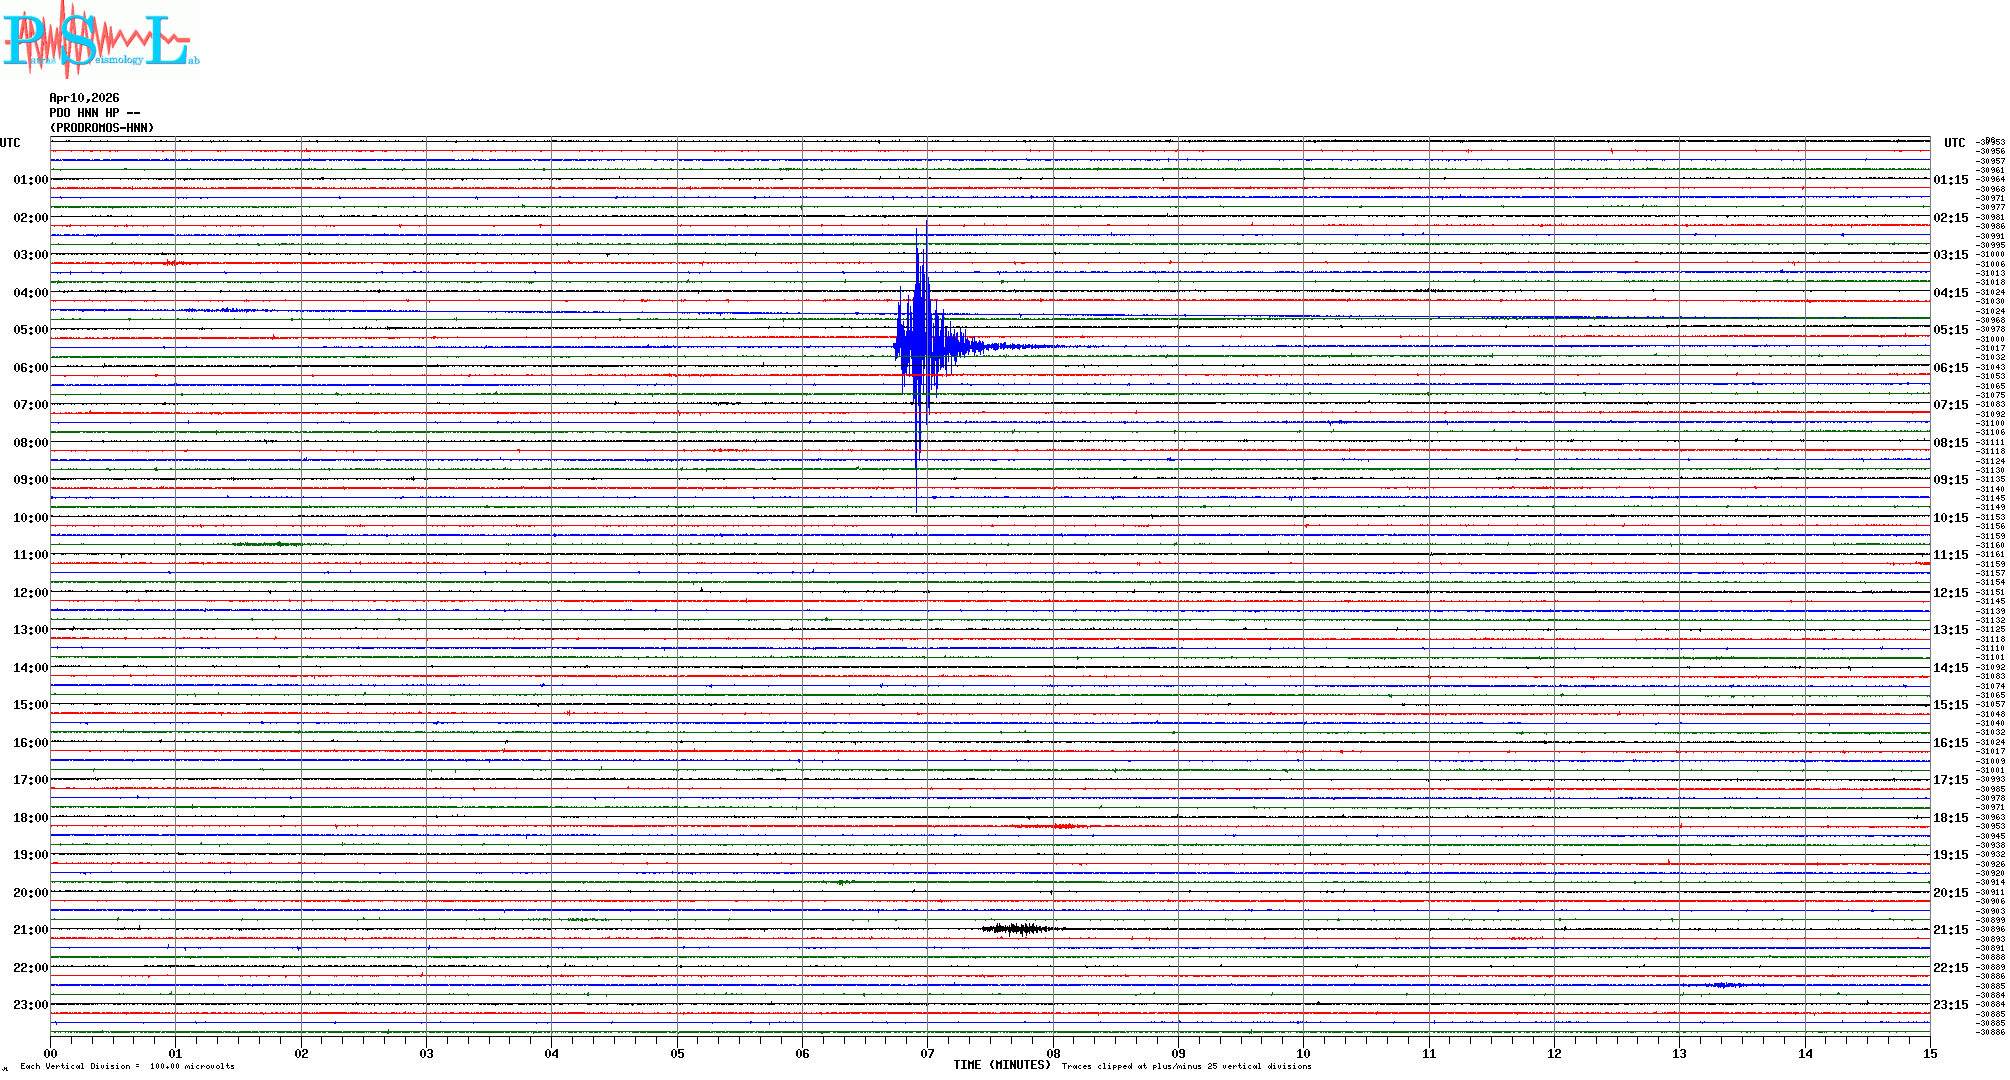Click the 23:15 label on the right
Viewport: 2010px width, 1080px height.
coord(1950,1005)
